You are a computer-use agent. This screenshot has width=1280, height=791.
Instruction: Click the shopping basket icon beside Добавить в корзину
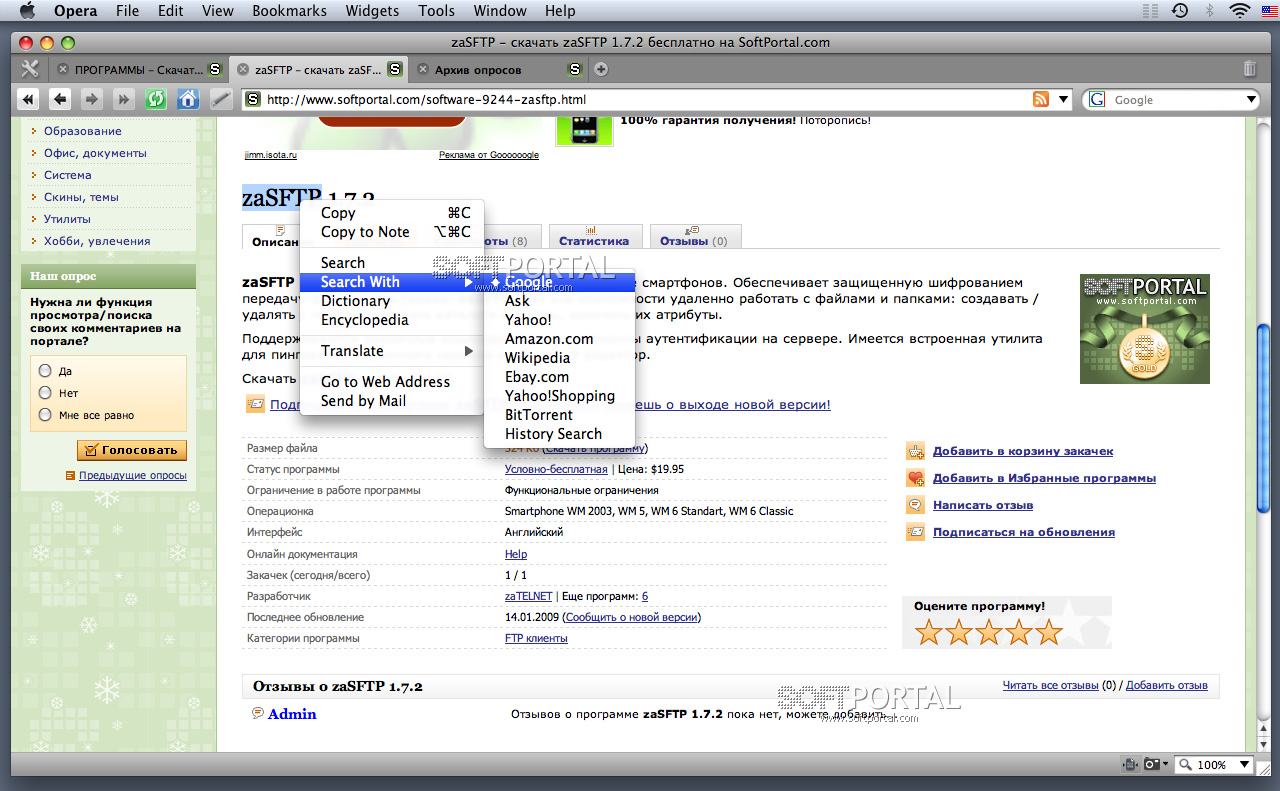(915, 451)
